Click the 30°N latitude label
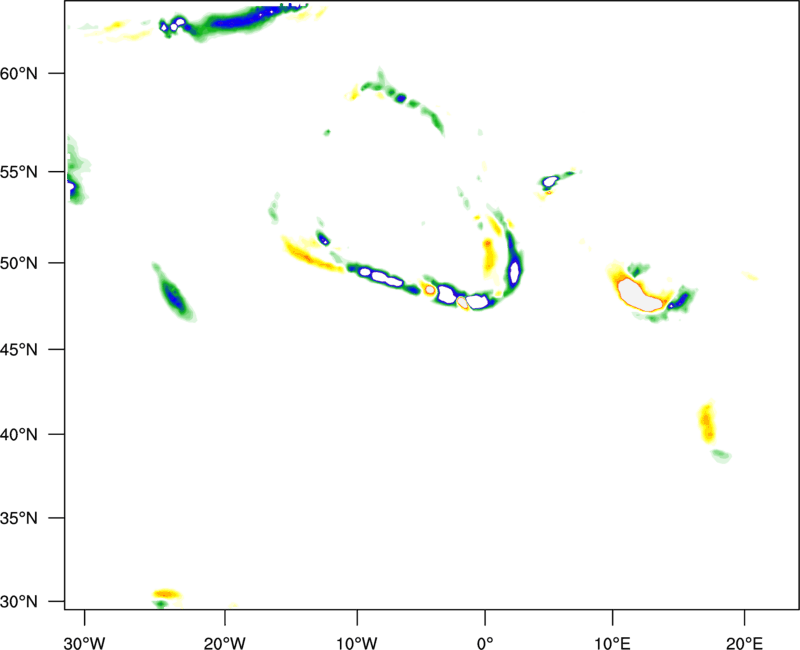The image size is (800, 650). 19,602
